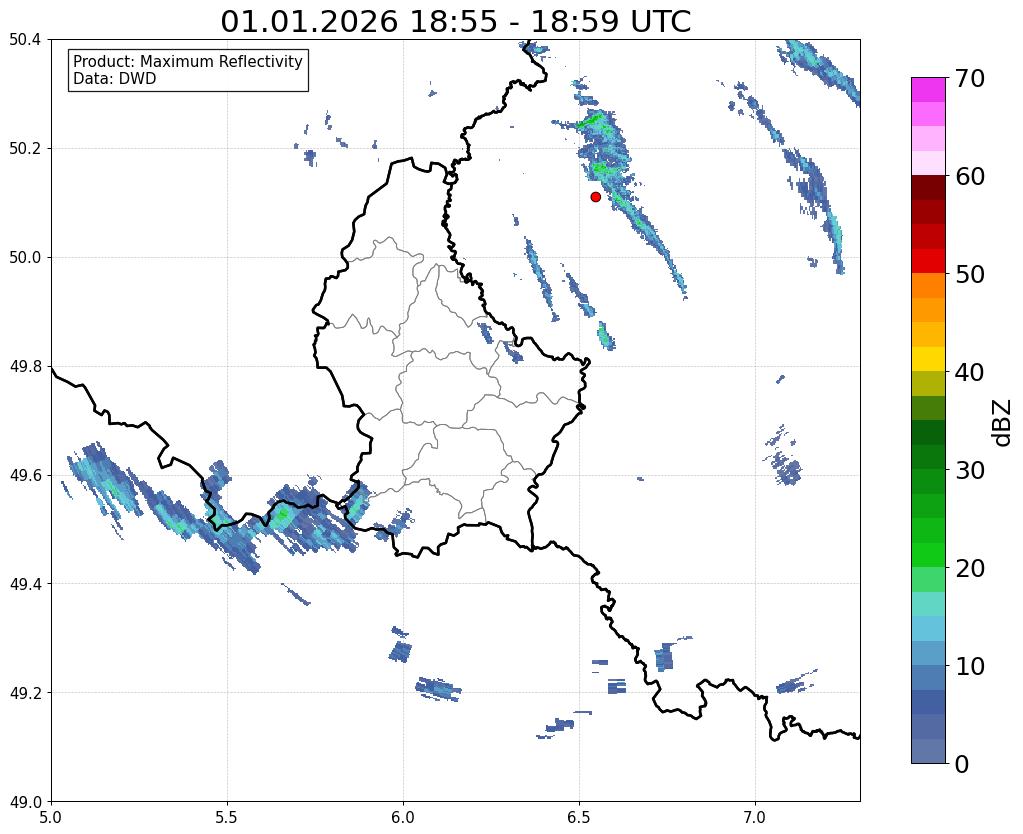Image resolution: width=1023 pixels, height=834 pixels.
Task: Click the 6.5 longitude axis label
Action: pos(579,817)
